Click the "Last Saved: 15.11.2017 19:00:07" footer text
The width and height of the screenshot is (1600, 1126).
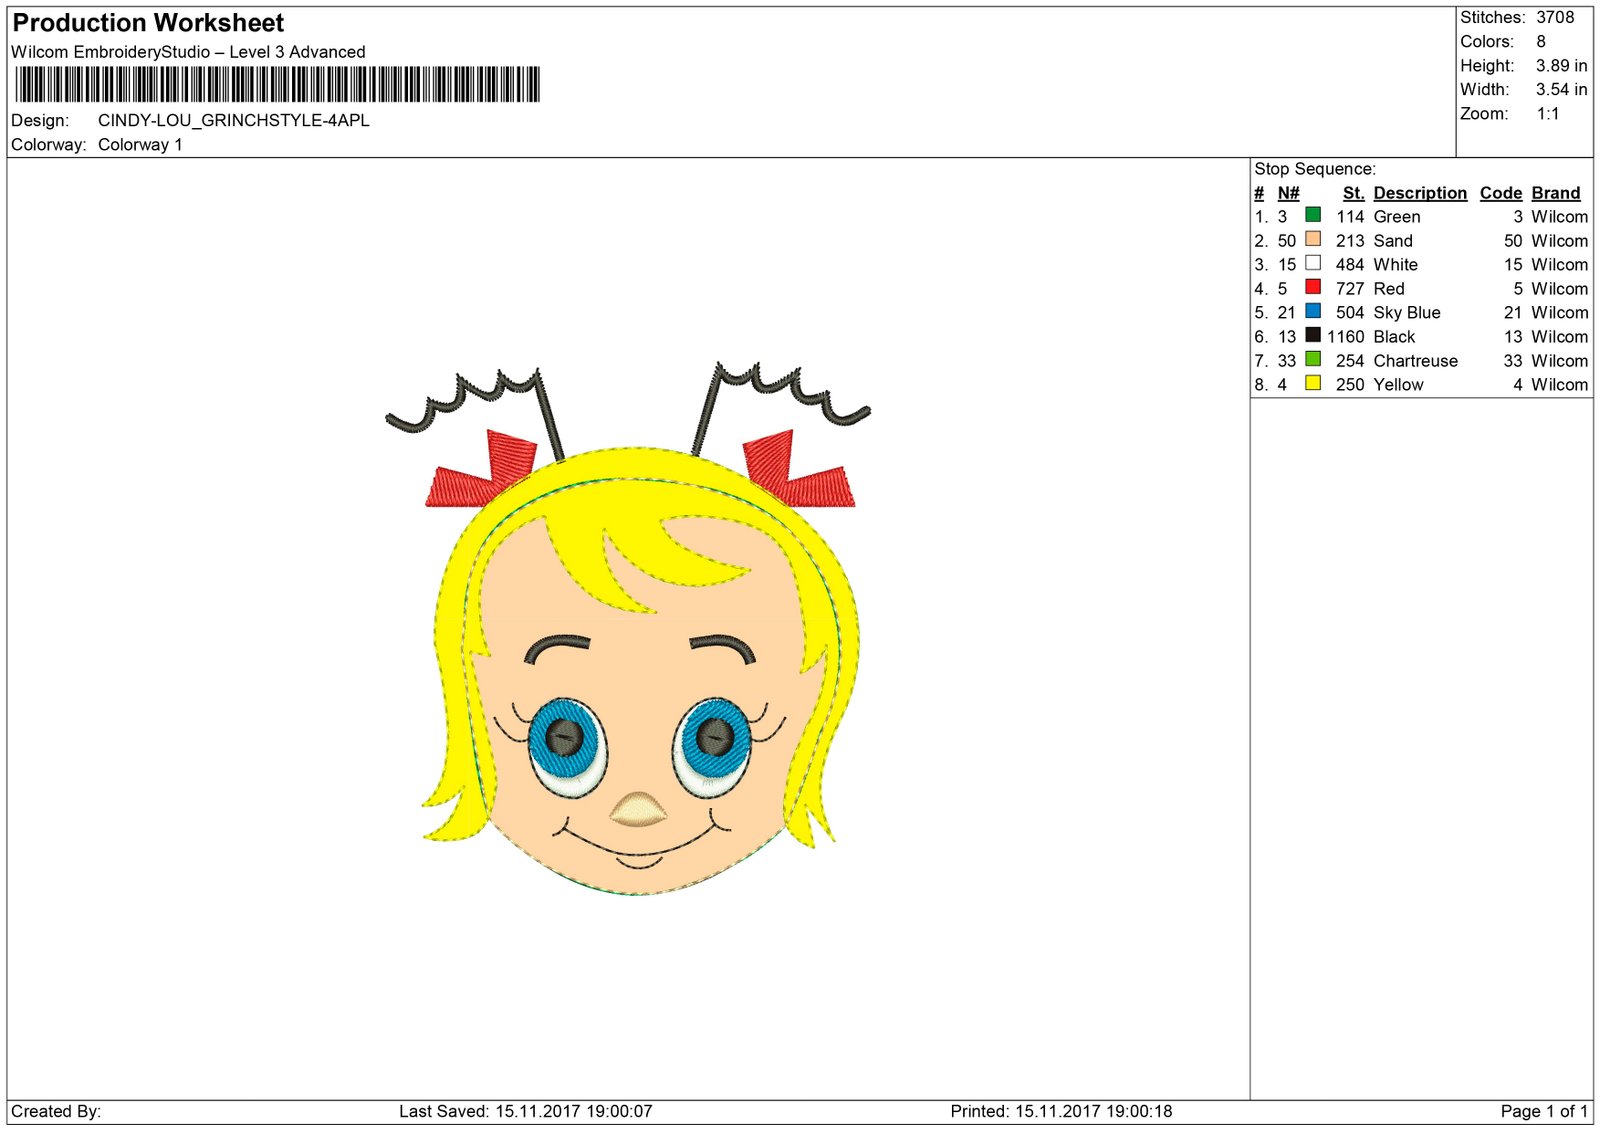526,1111
